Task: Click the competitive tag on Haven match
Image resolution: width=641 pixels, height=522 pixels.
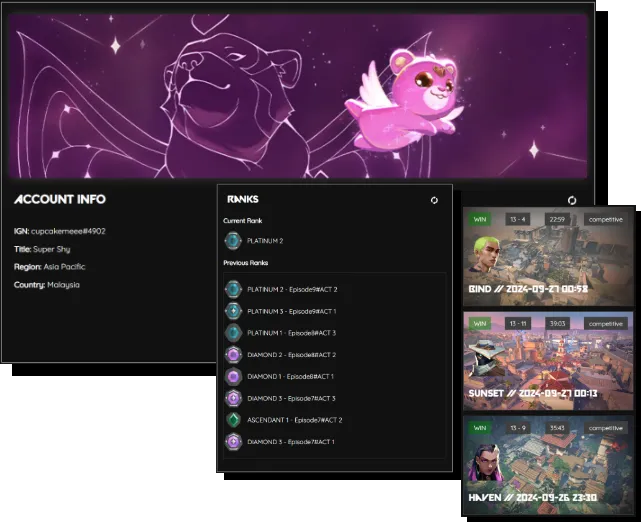Action: click(605, 428)
